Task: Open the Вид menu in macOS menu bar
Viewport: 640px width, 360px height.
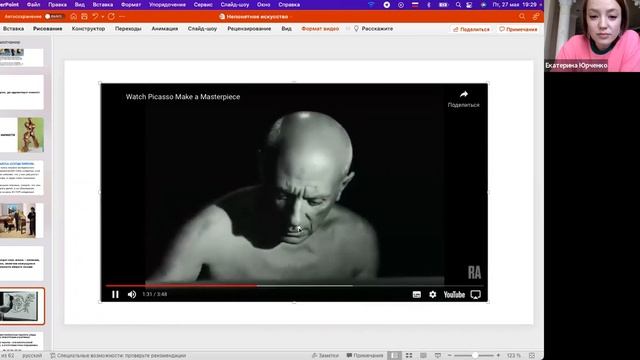Action: pos(80,5)
